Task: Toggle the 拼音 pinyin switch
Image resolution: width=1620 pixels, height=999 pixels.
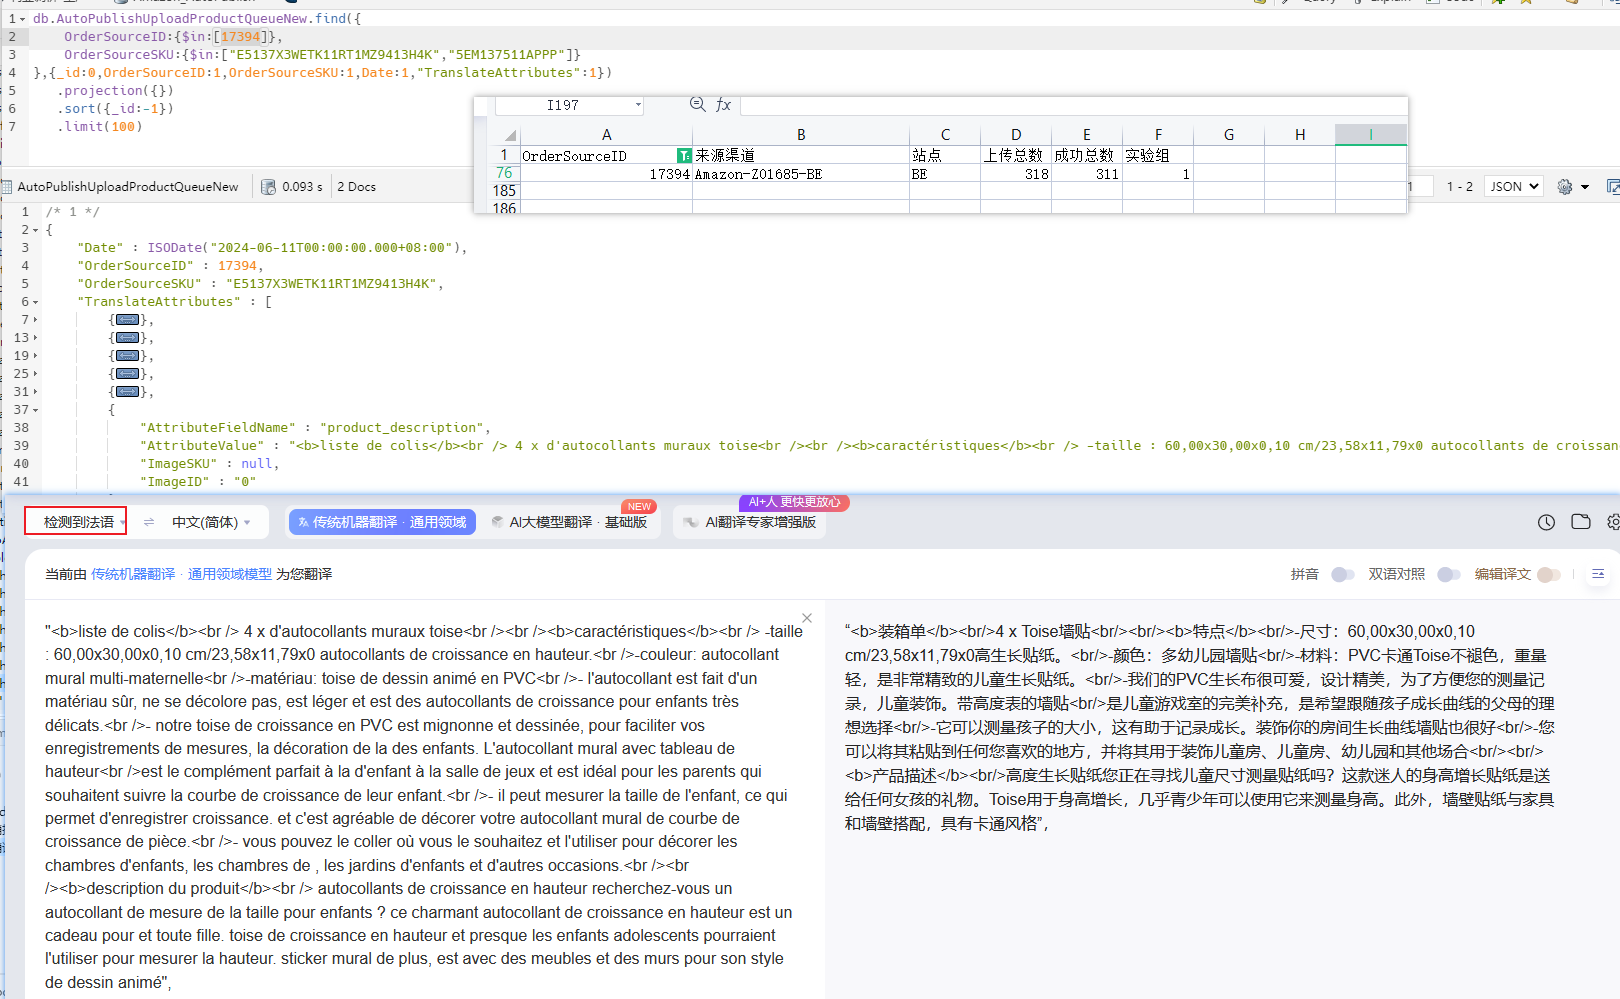Action: point(1343,574)
